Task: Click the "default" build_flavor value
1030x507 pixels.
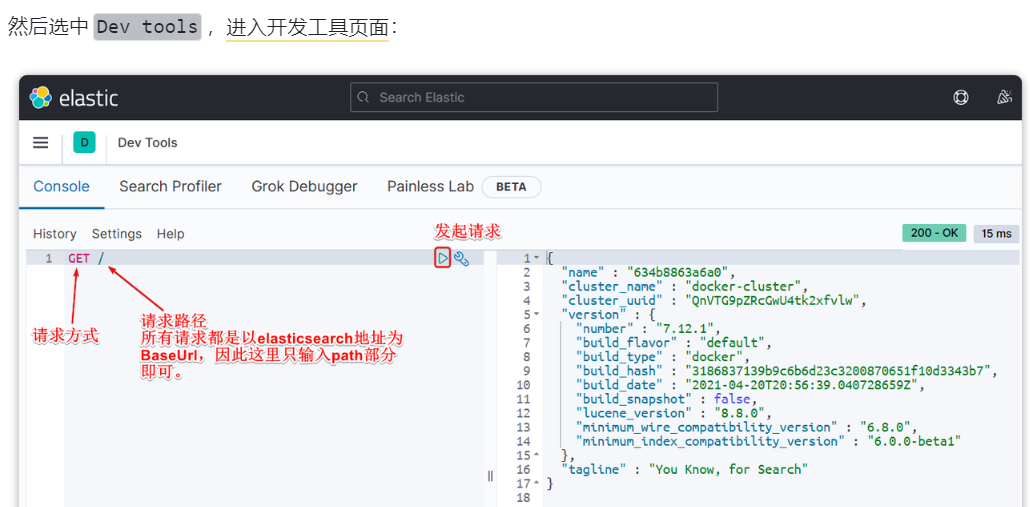Action: tap(732, 343)
